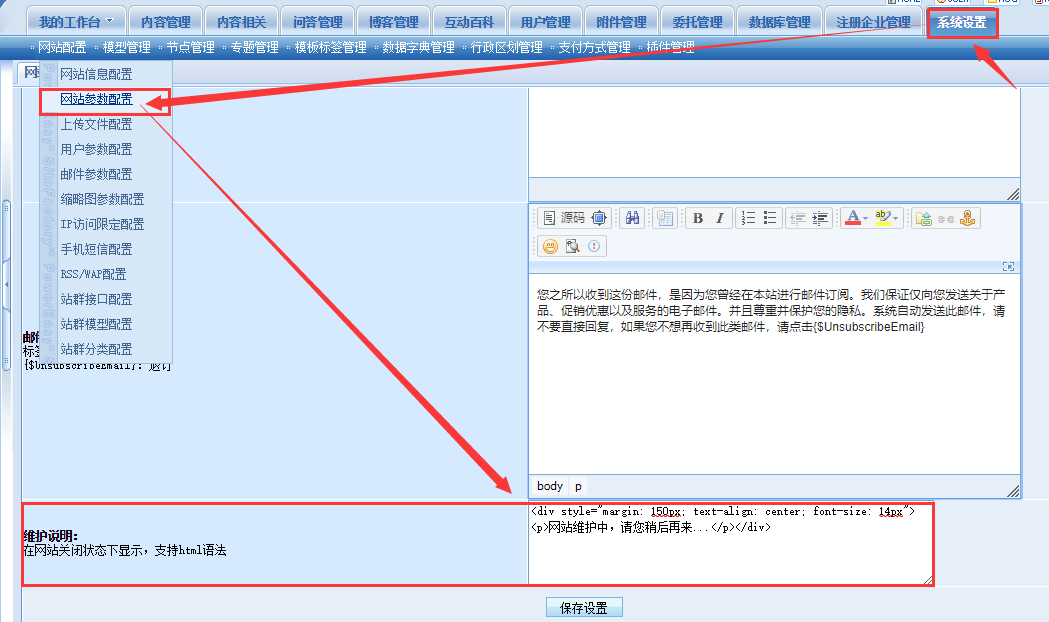Click 保存设置 button
Screen dimensions: 1049x622
pos(584,607)
